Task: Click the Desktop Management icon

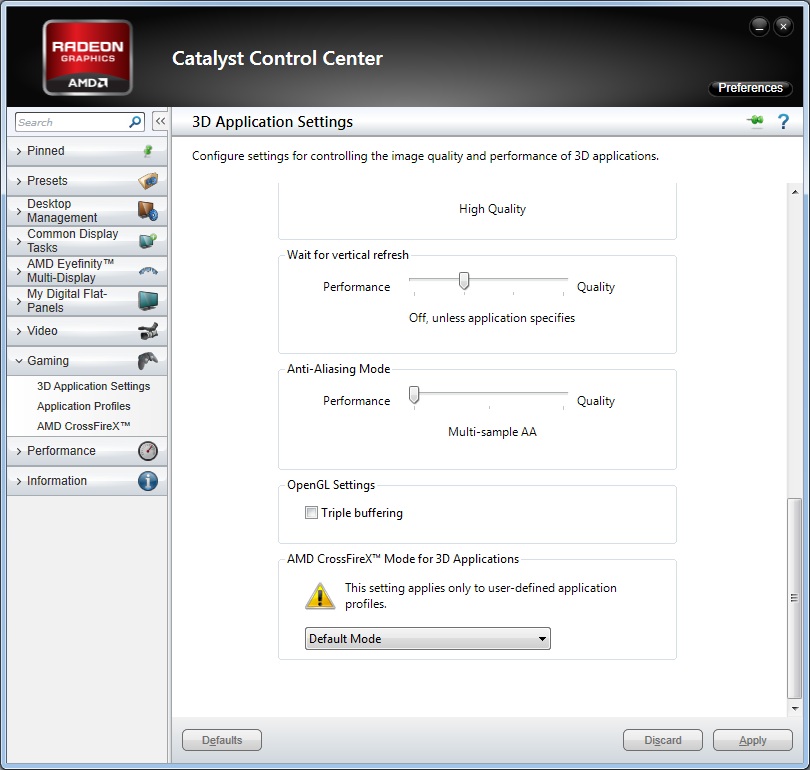Action: [148, 211]
